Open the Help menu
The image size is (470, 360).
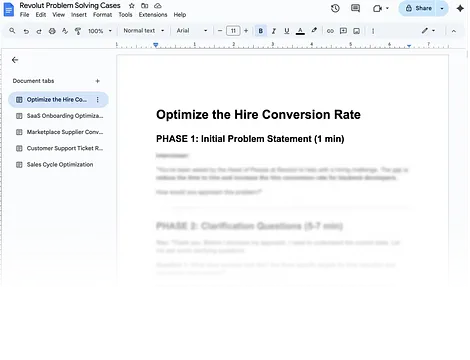point(180,15)
